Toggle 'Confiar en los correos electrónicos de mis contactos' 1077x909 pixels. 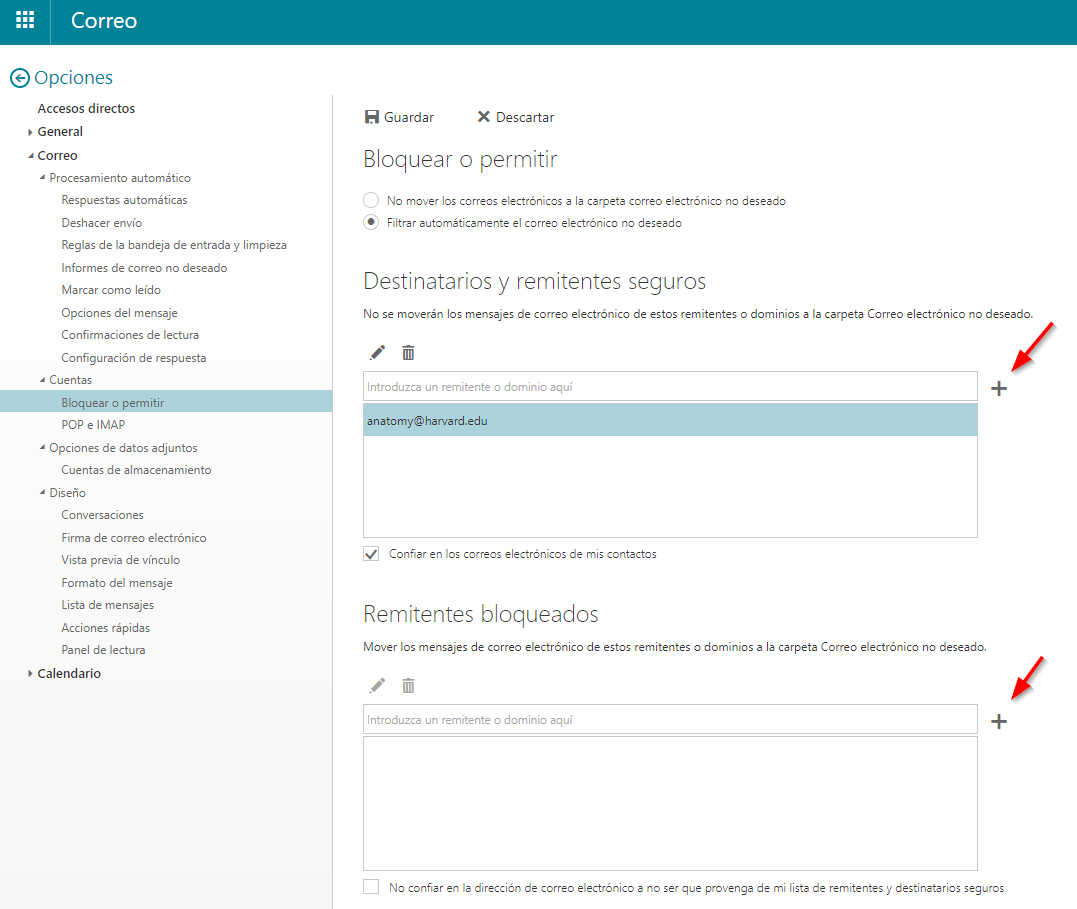pyautogui.click(x=371, y=554)
